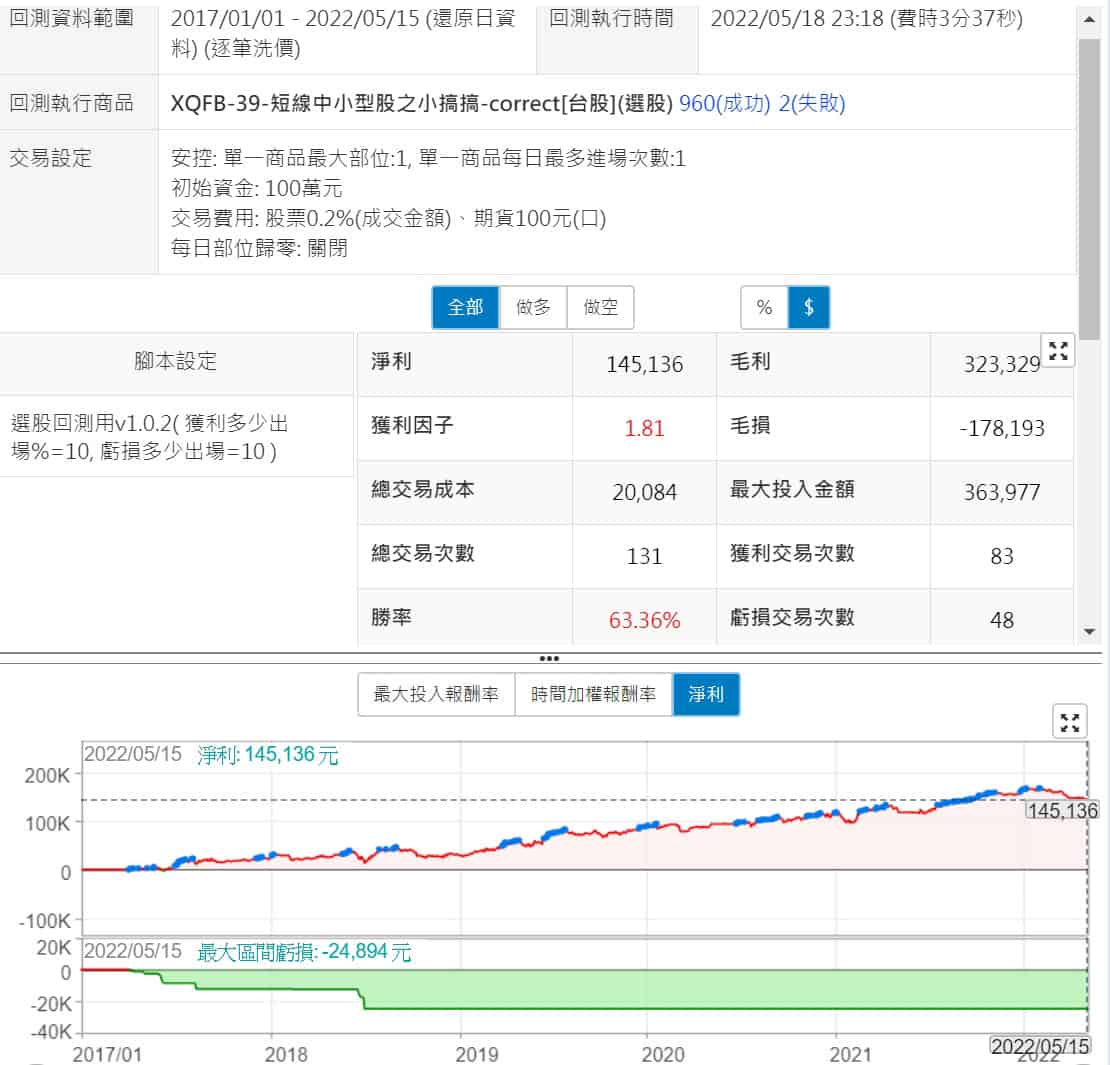Image resolution: width=1110 pixels, height=1065 pixels.
Task: Expand the statistics table to fullscreen
Action: (1058, 351)
